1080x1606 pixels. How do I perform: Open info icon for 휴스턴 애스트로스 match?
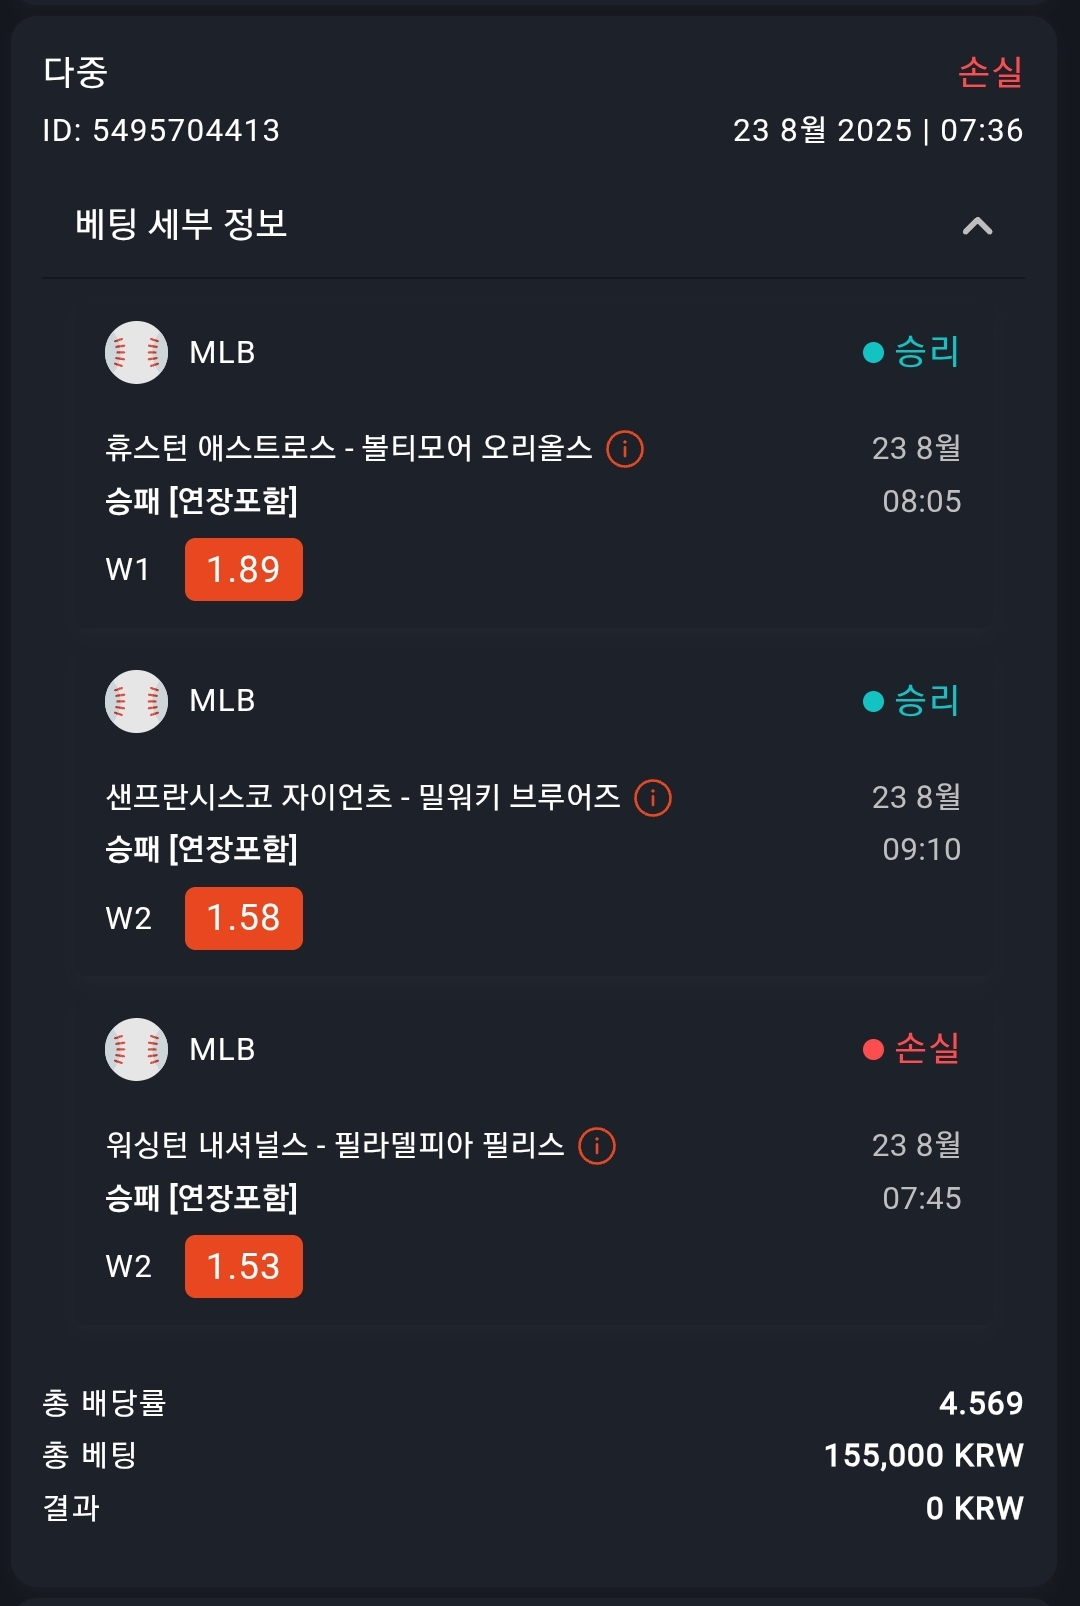pos(625,449)
